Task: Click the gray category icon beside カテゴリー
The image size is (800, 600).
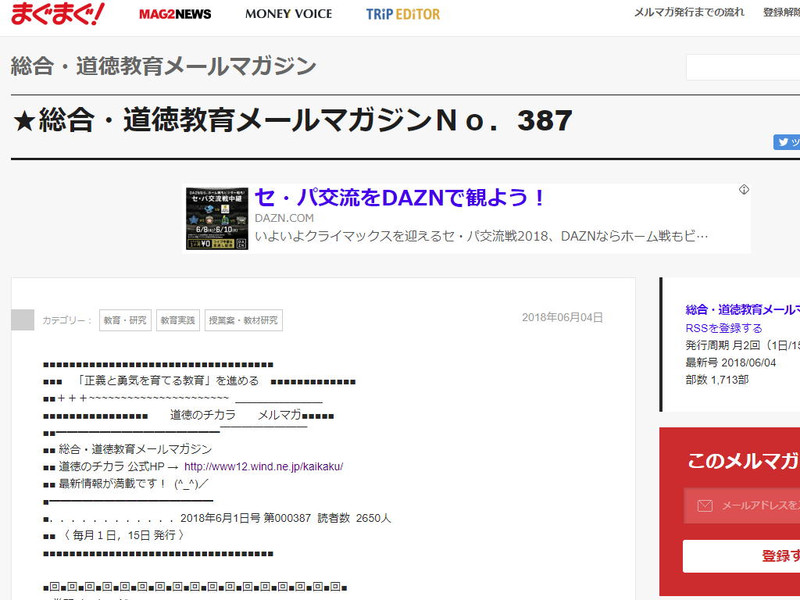Action: click(22, 320)
